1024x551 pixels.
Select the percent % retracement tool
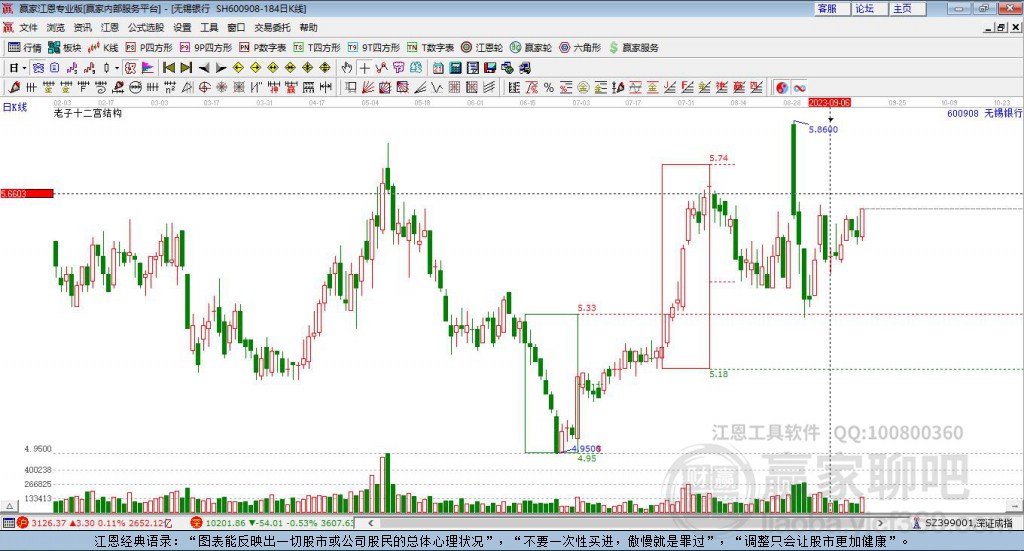pos(549,87)
